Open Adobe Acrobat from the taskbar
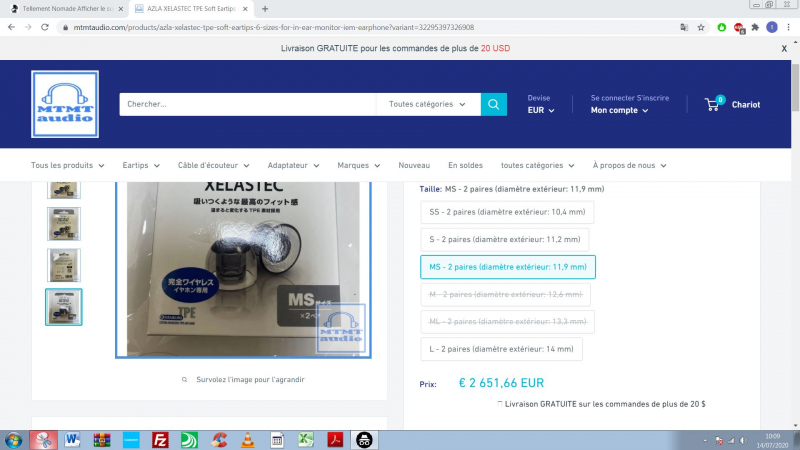 tap(335, 440)
